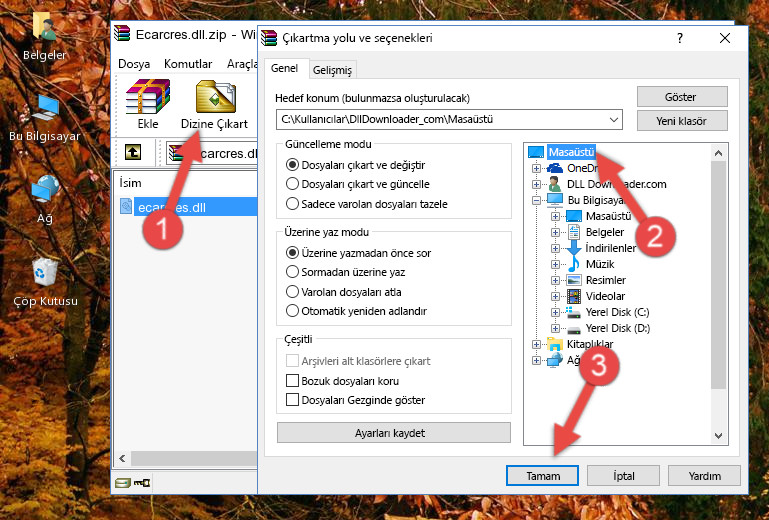
Task: Select Sadece varolan dosyaları tazele option
Action: tap(366, 204)
